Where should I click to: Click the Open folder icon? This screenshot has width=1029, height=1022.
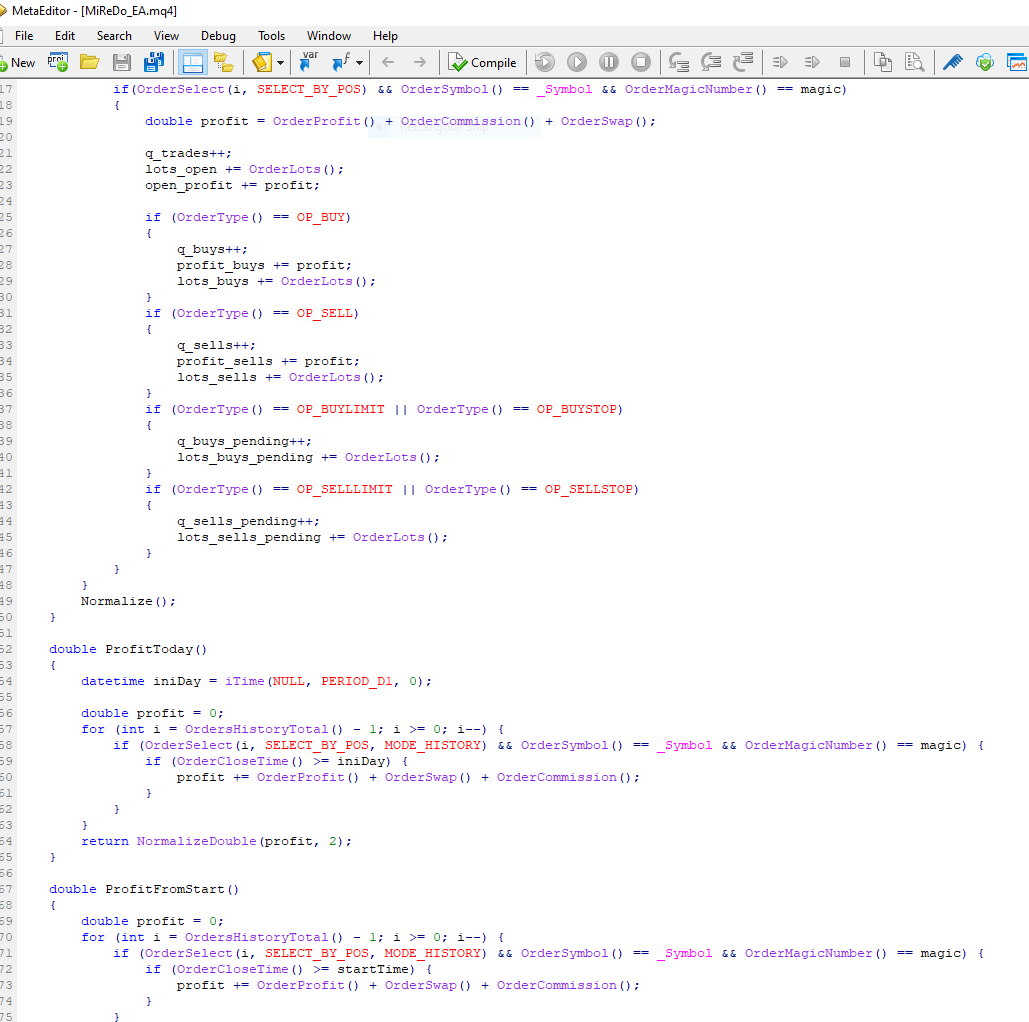(x=90, y=62)
